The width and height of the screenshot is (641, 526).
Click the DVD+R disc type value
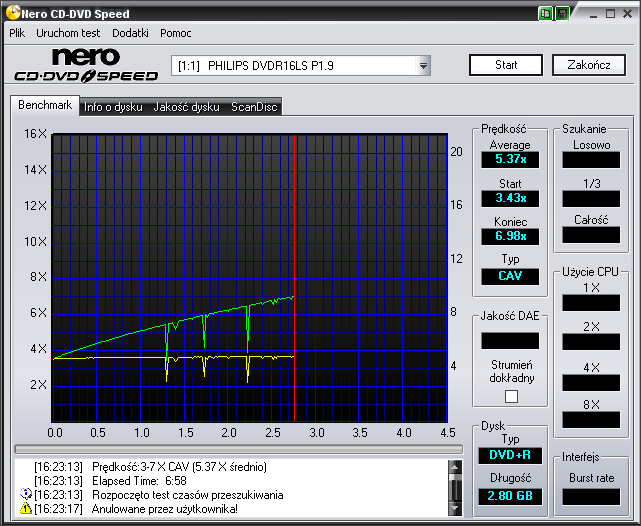click(x=510, y=455)
